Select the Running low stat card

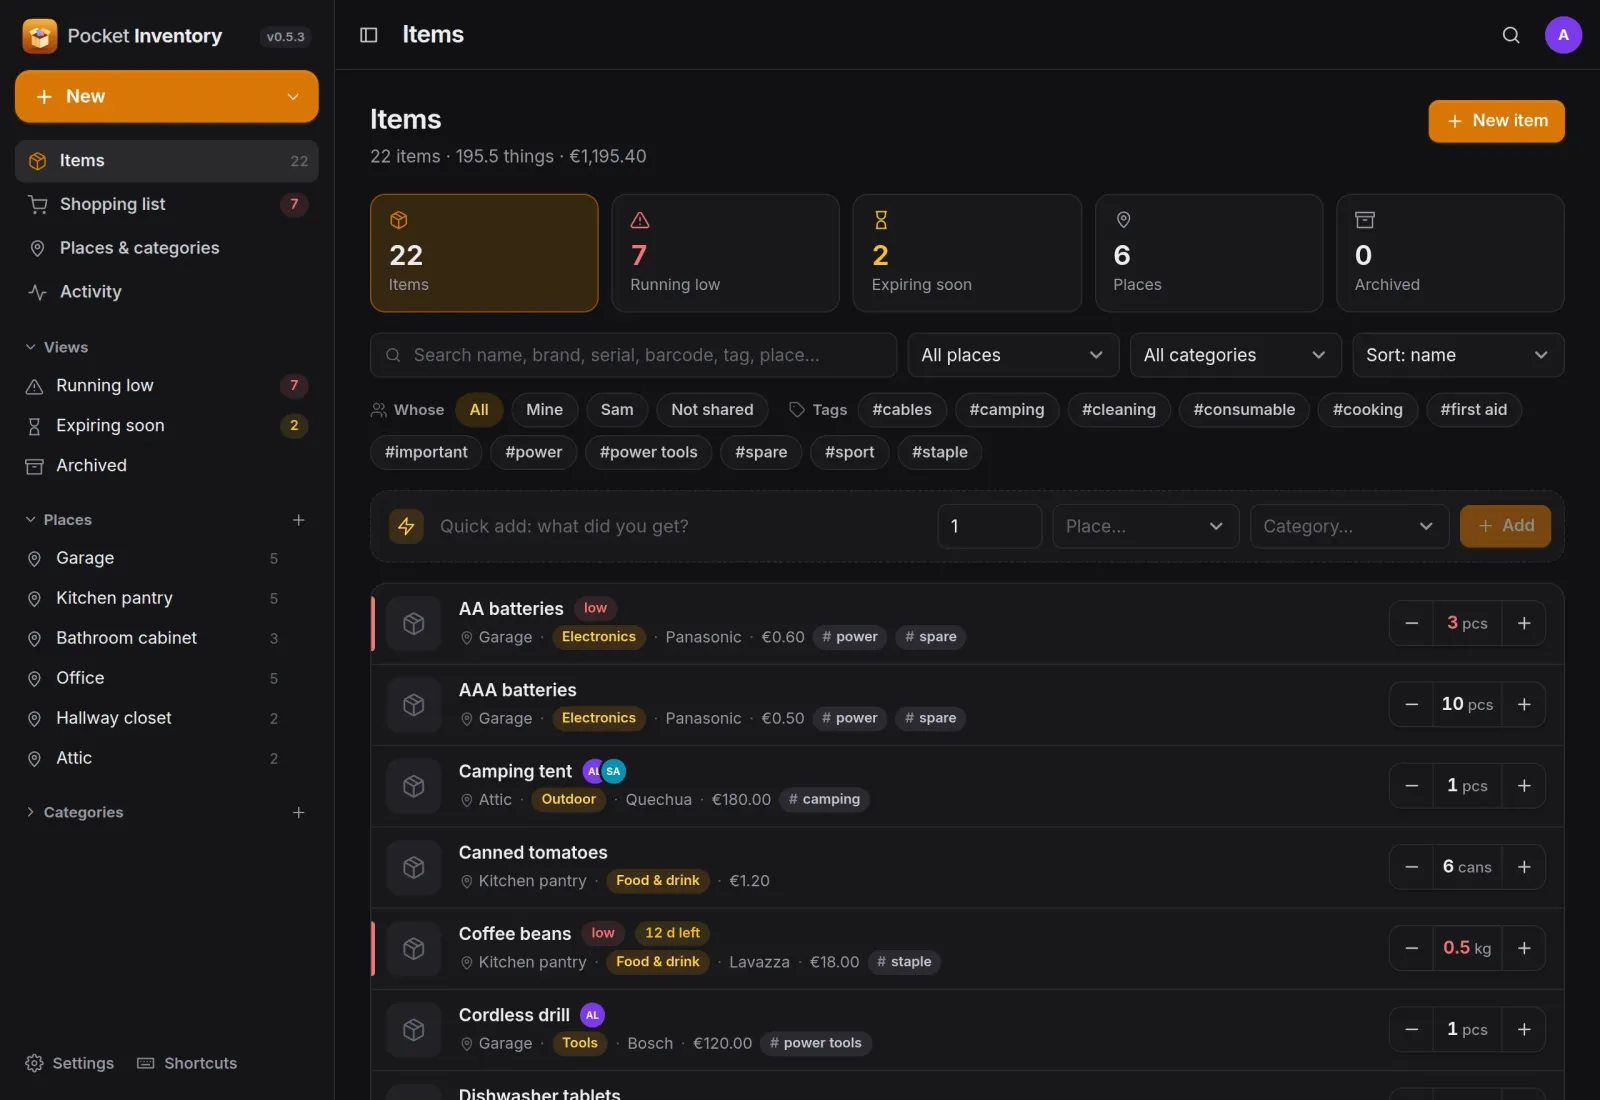(725, 253)
